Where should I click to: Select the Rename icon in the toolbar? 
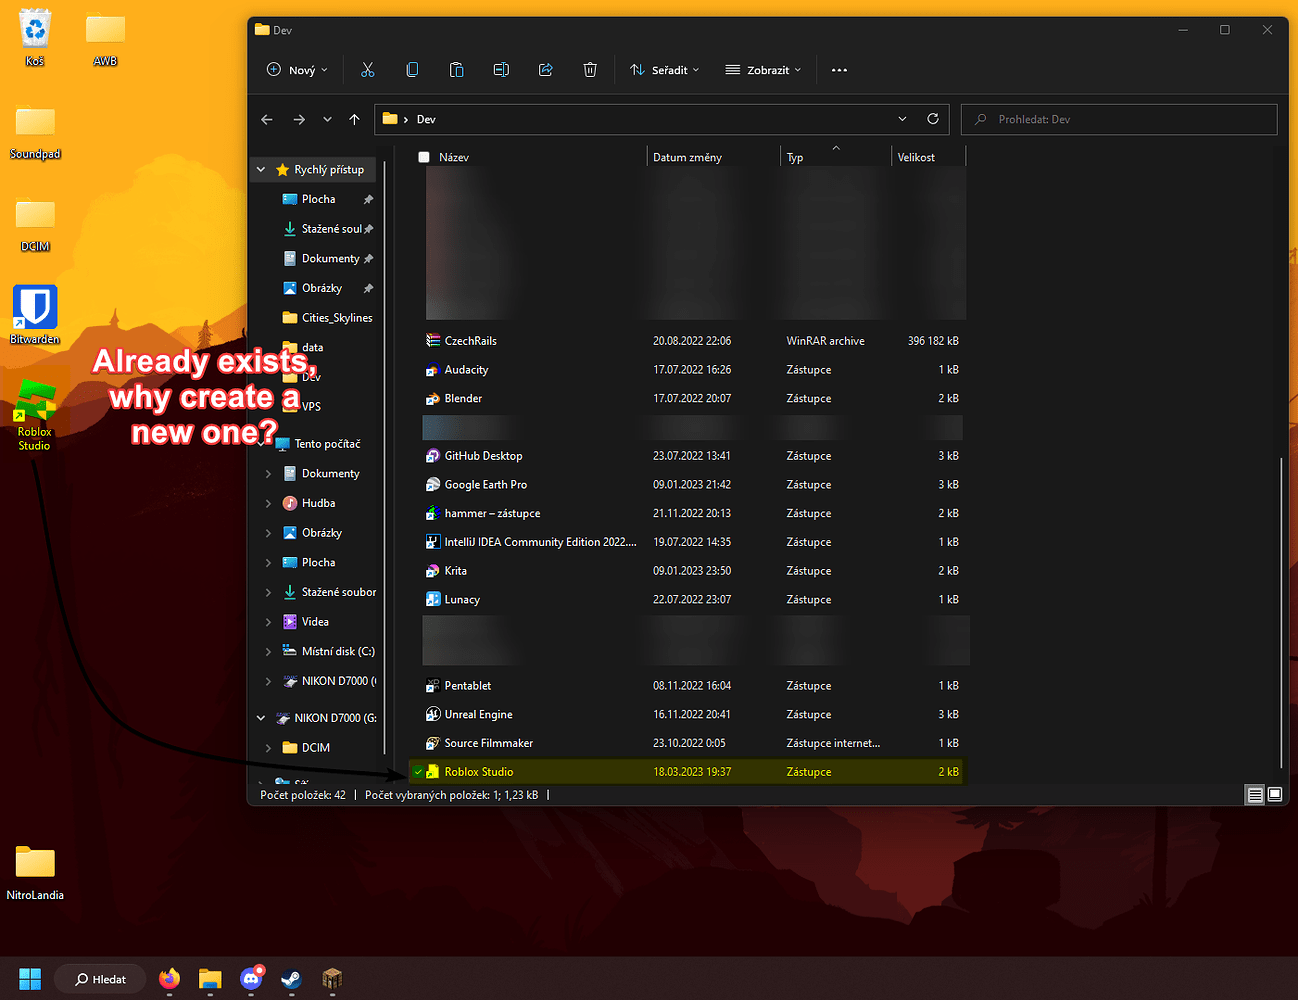501,69
